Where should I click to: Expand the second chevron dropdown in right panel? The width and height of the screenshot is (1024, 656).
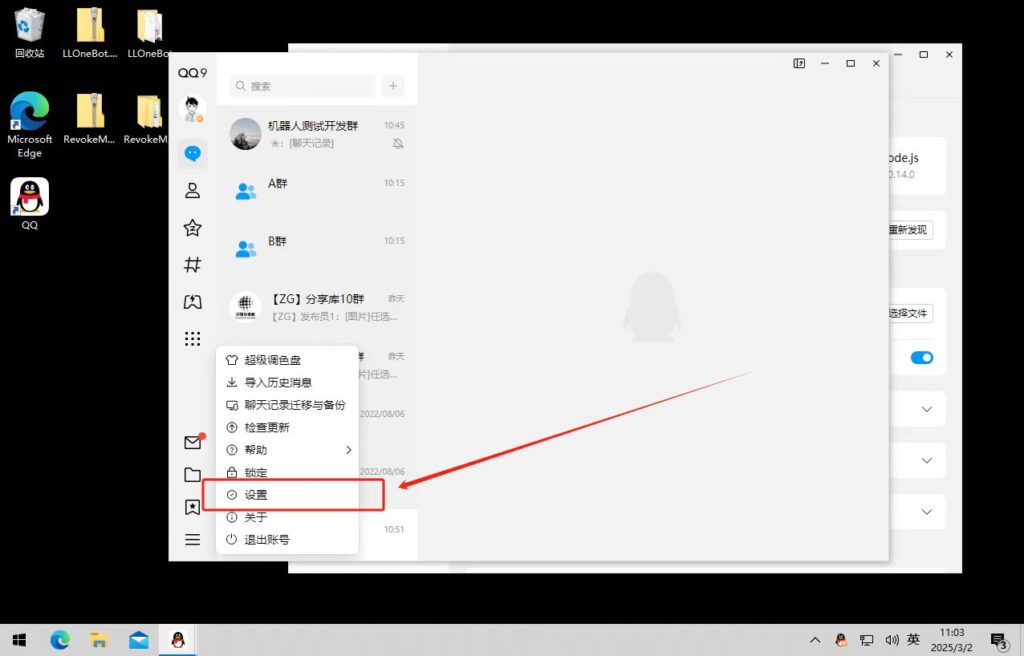pyautogui.click(x=925, y=460)
